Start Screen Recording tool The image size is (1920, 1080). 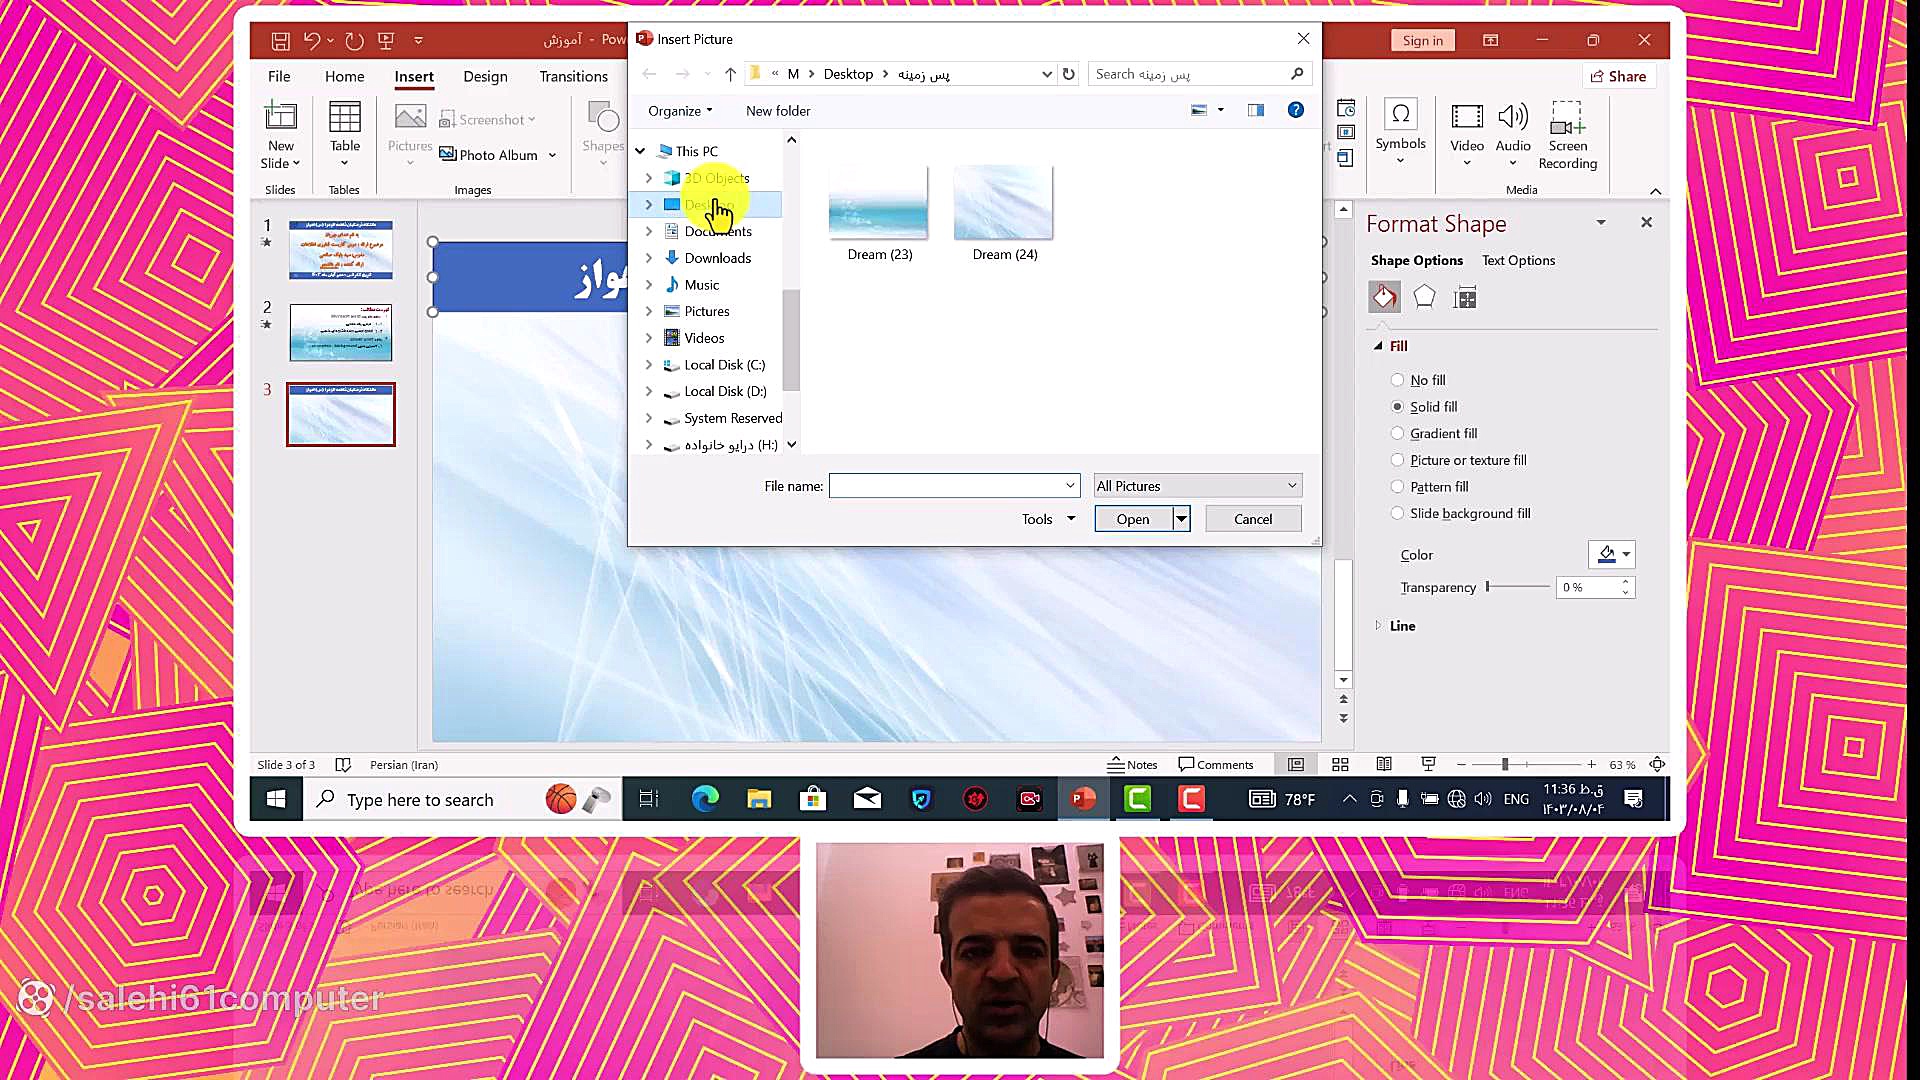click(x=1567, y=134)
